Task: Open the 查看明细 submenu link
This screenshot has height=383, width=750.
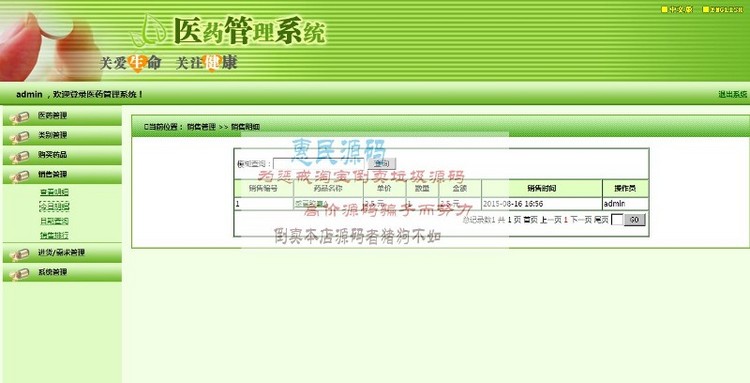Action: tap(55, 192)
